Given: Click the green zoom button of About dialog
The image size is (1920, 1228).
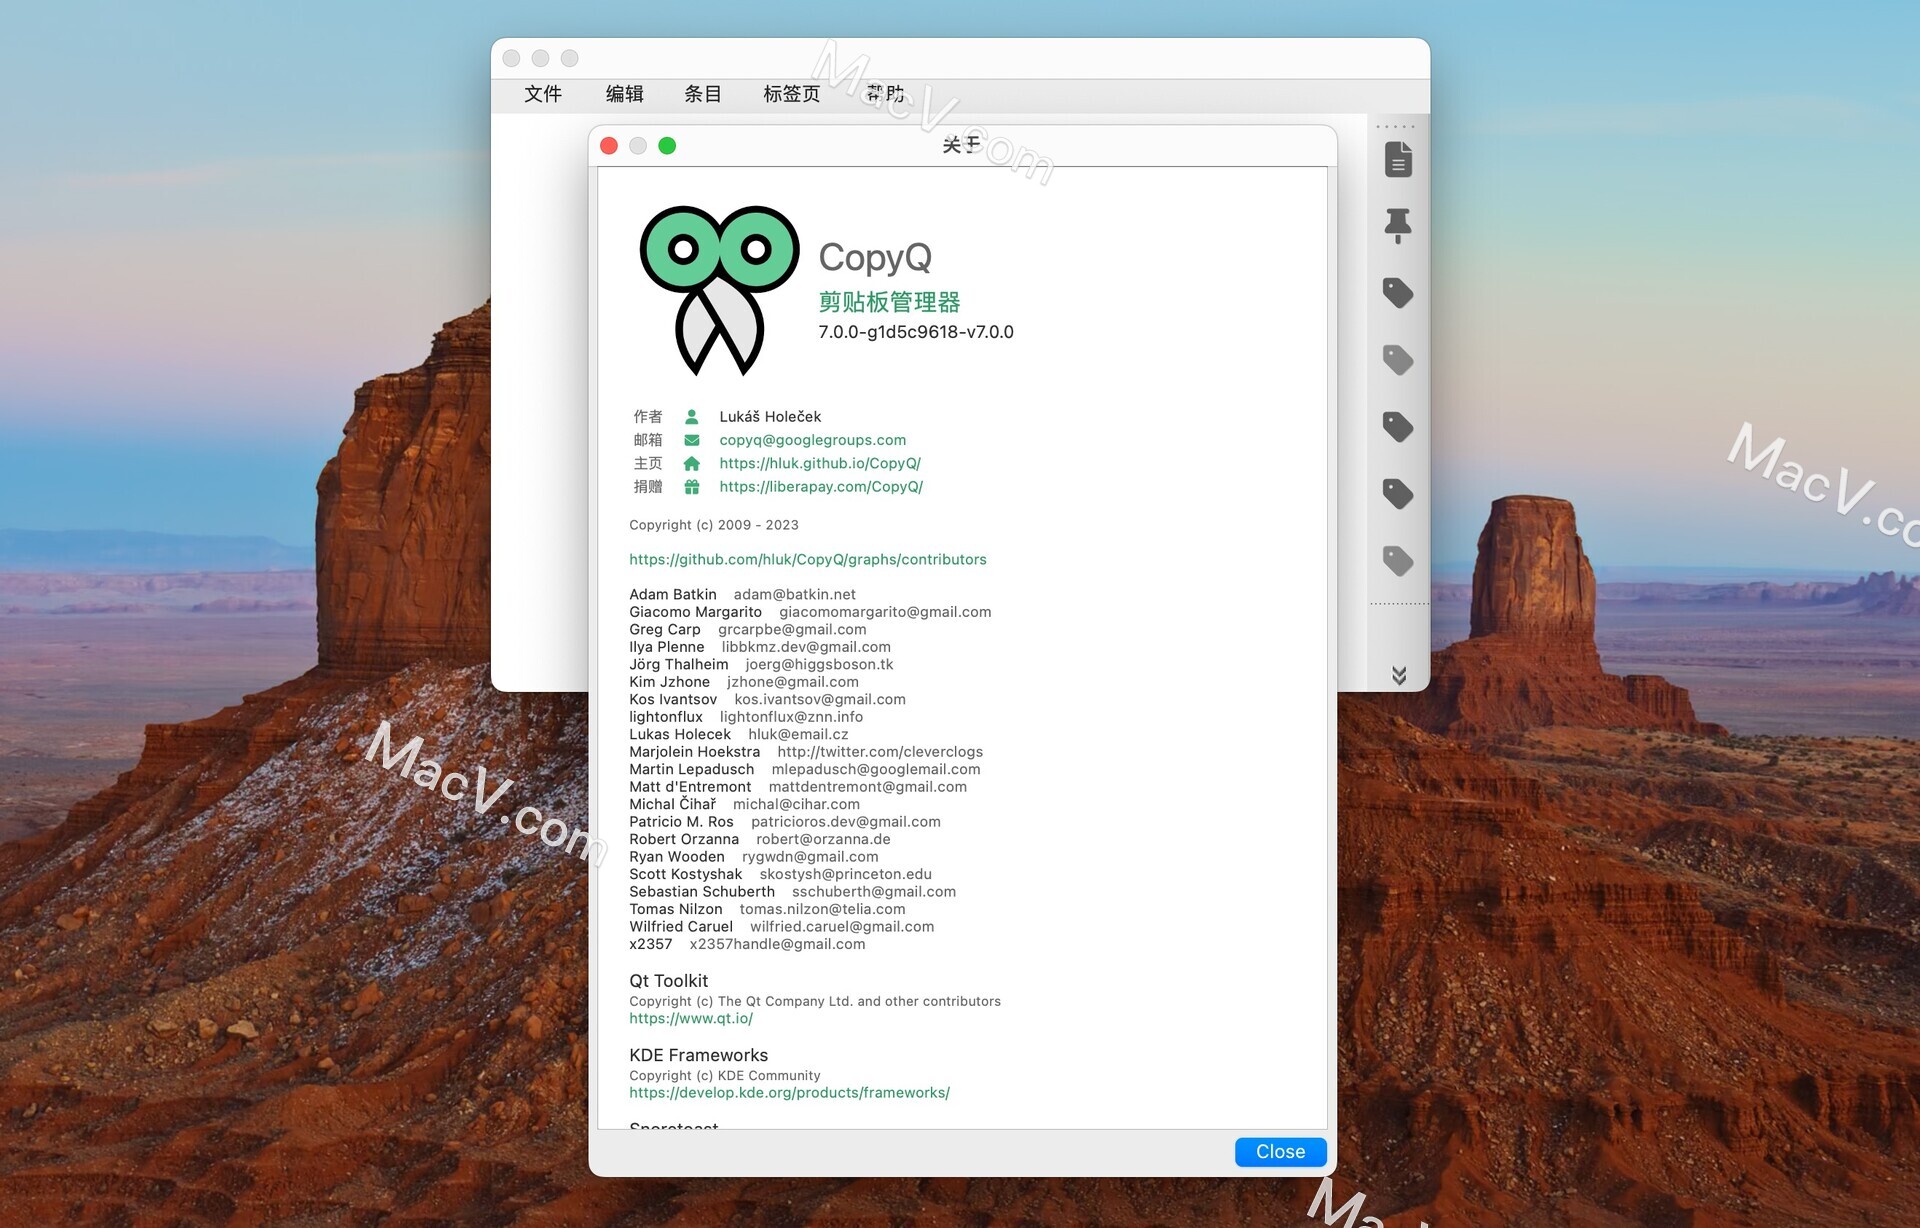Looking at the screenshot, I should point(667,146).
